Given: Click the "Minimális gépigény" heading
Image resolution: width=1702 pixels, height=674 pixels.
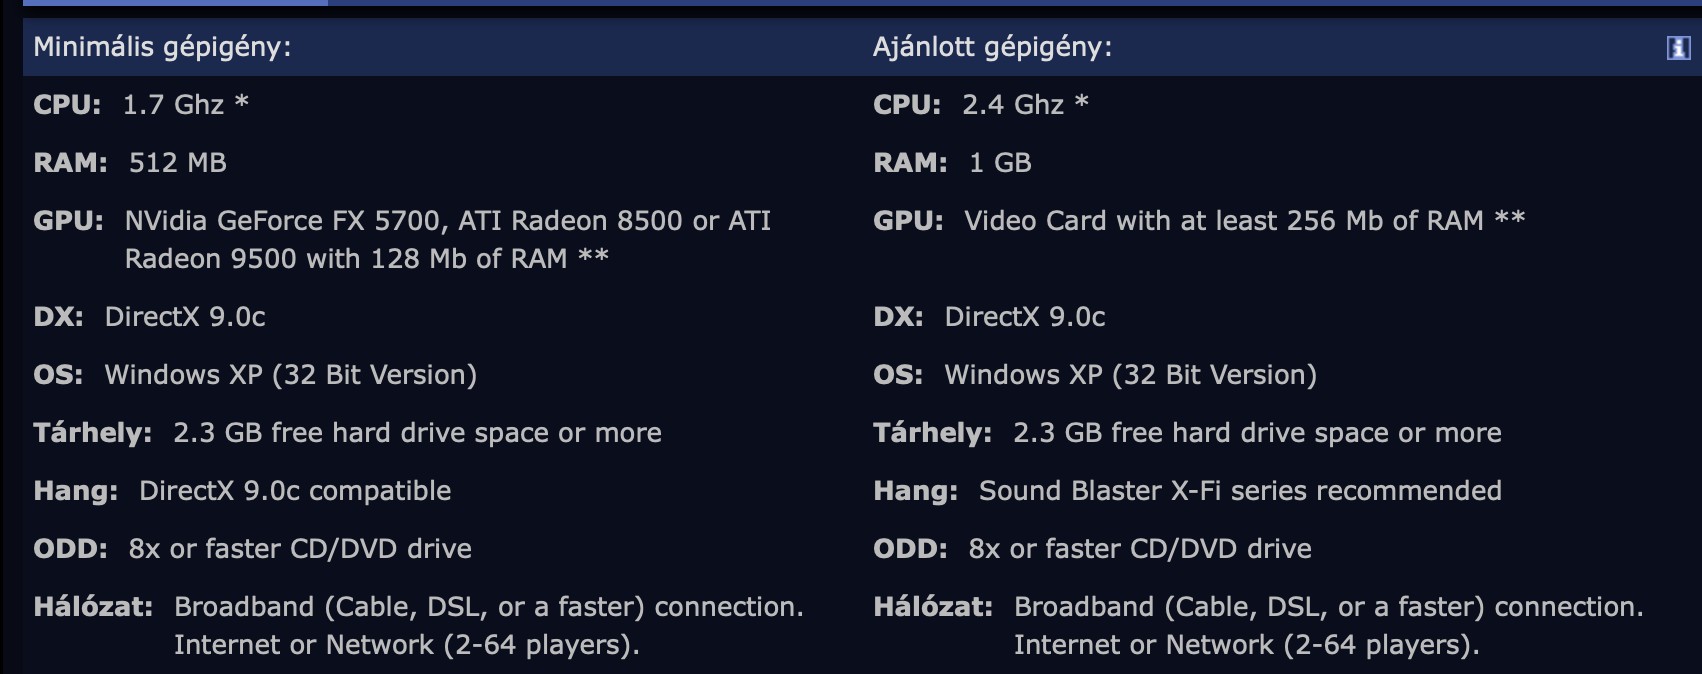Looking at the screenshot, I should click(162, 47).
